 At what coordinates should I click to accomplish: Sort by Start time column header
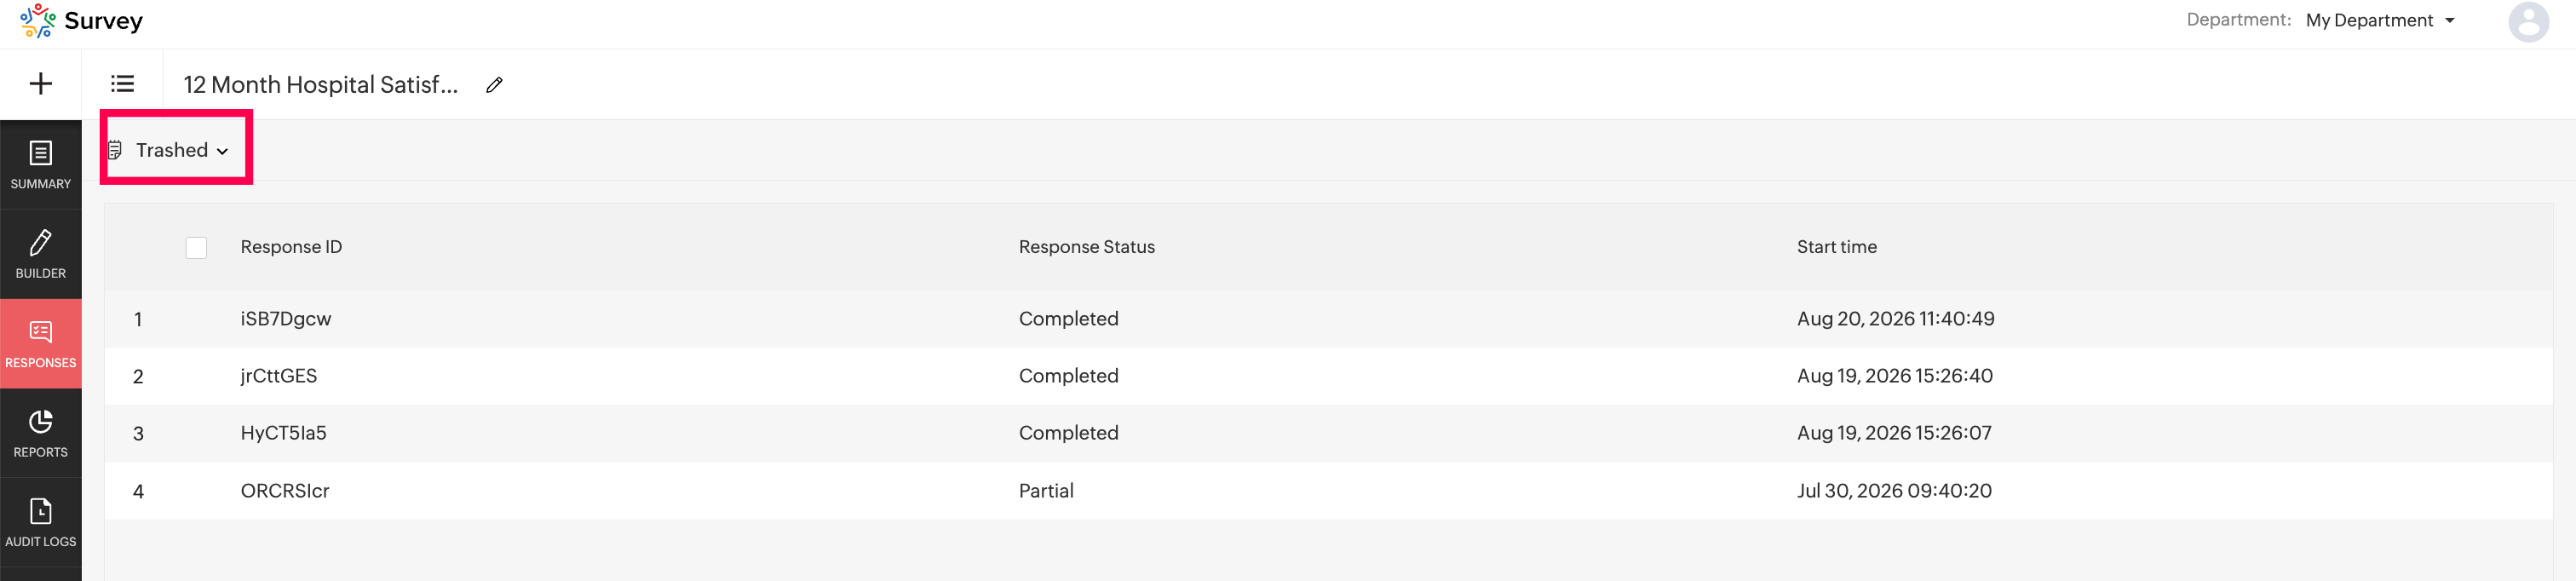pos(1836,247)
